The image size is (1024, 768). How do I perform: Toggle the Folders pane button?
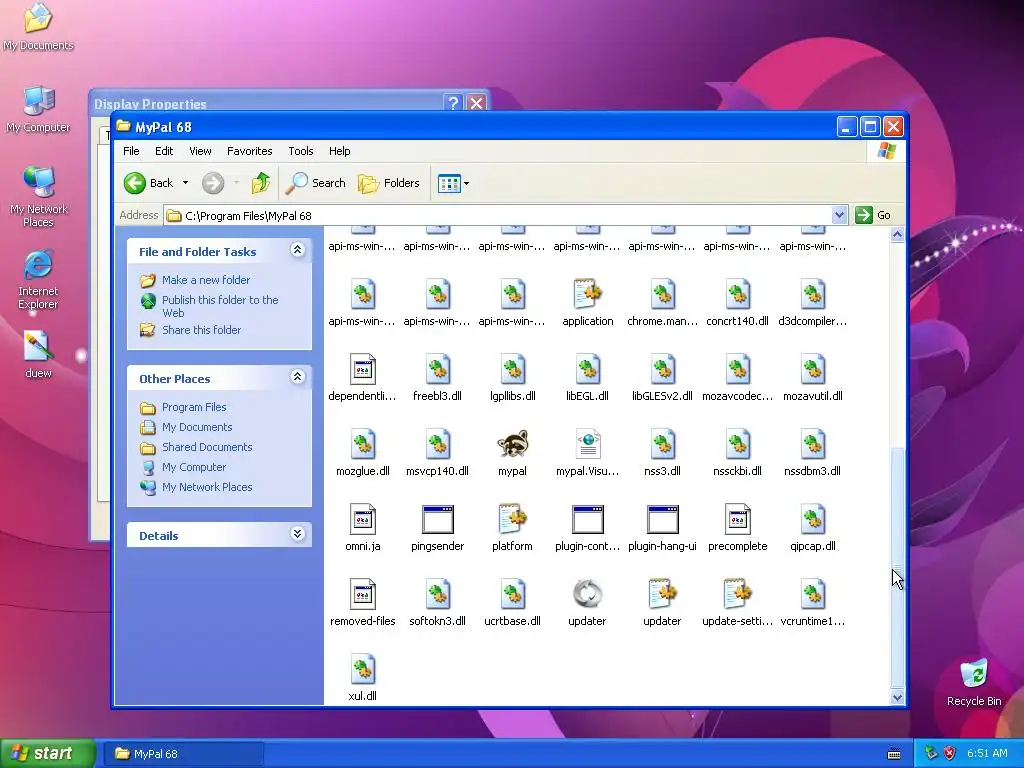389,183
